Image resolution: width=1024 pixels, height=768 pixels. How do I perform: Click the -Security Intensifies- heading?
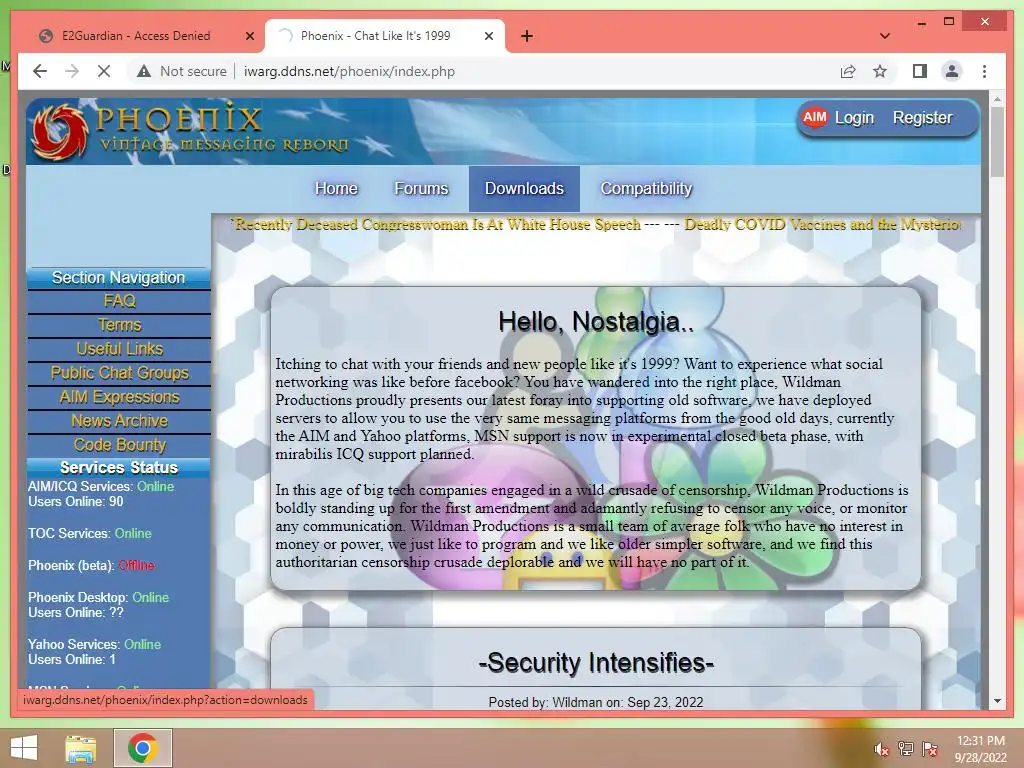tap(596, 663)
